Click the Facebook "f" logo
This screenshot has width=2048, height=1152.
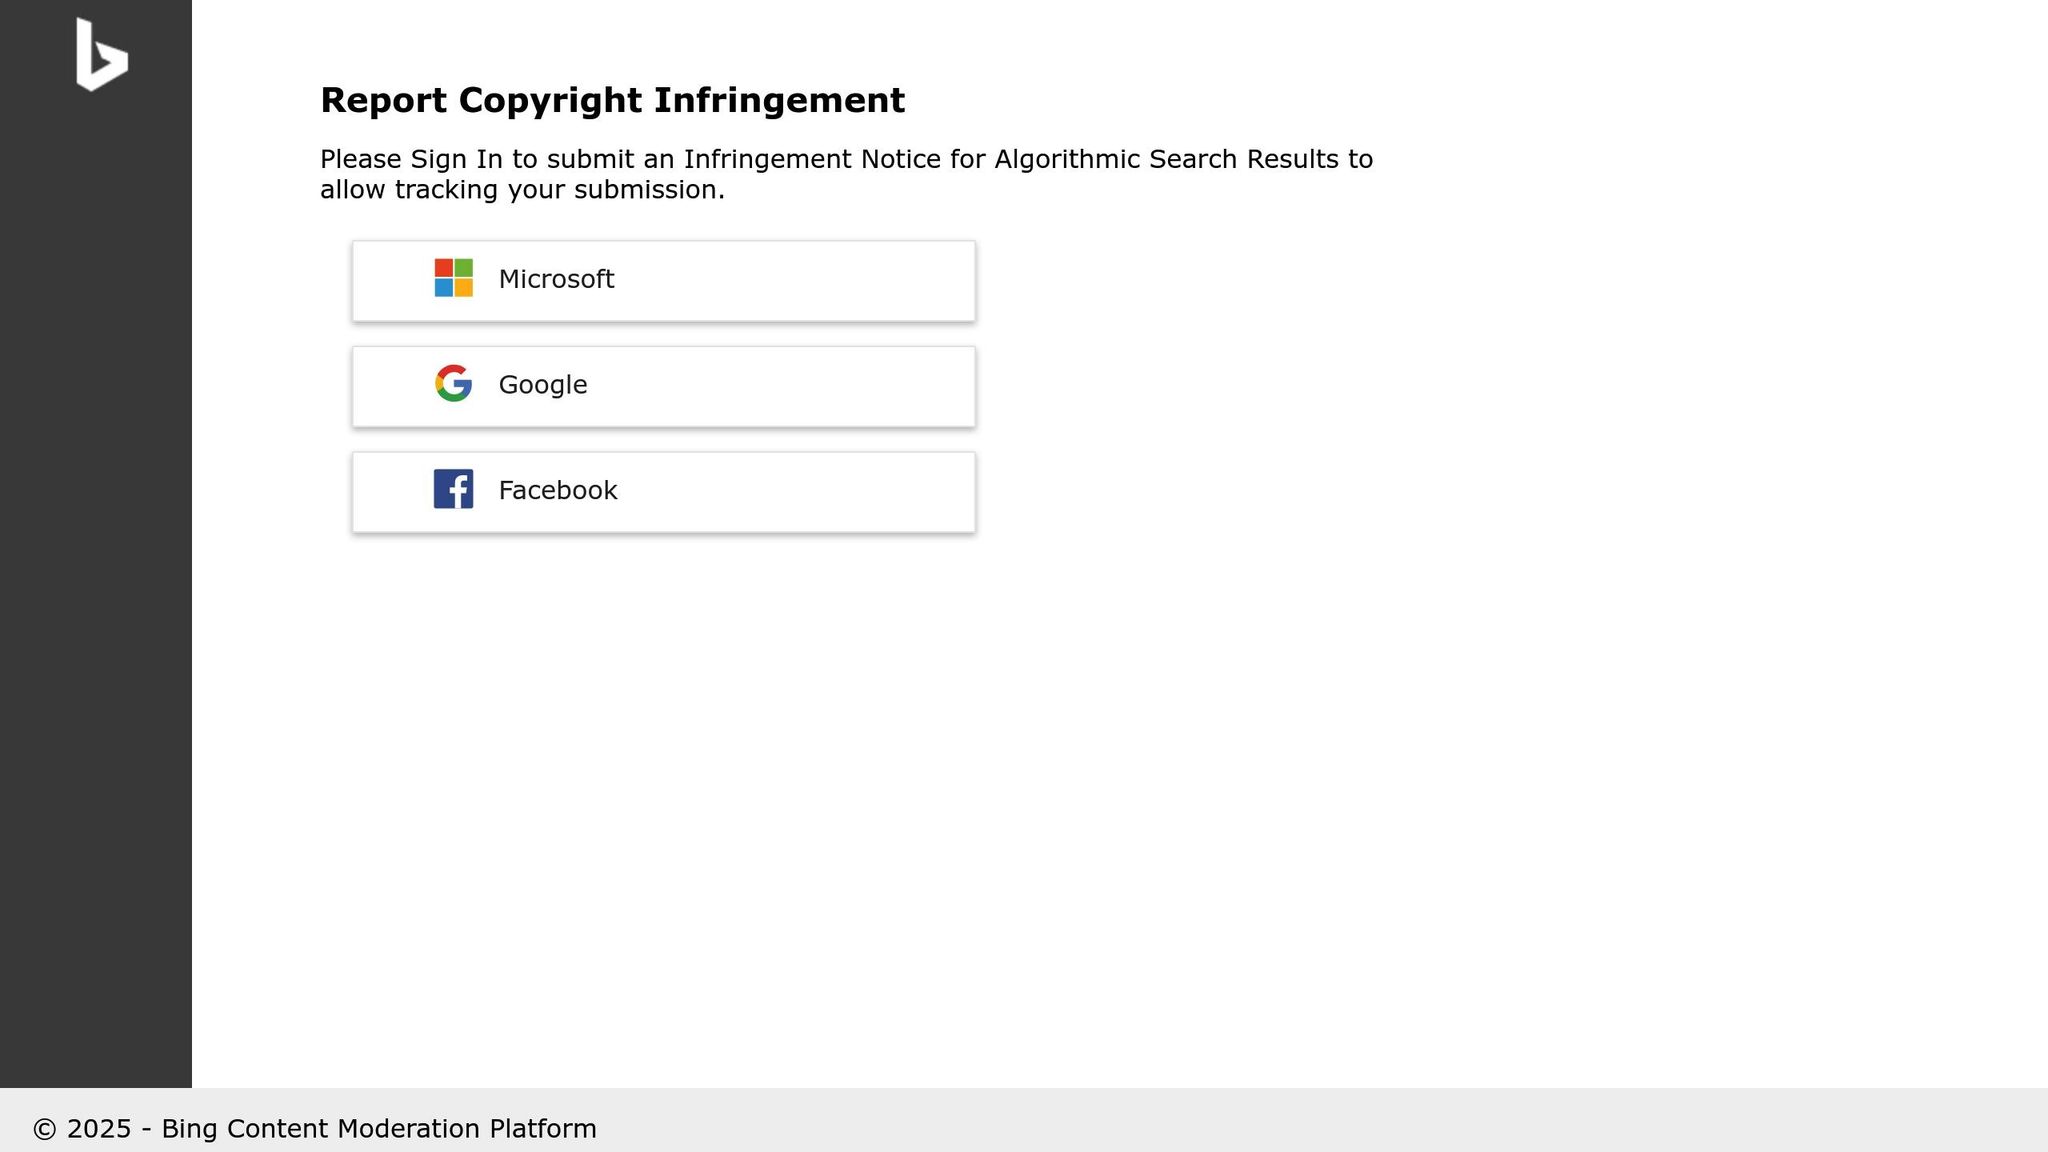(453, 490)
